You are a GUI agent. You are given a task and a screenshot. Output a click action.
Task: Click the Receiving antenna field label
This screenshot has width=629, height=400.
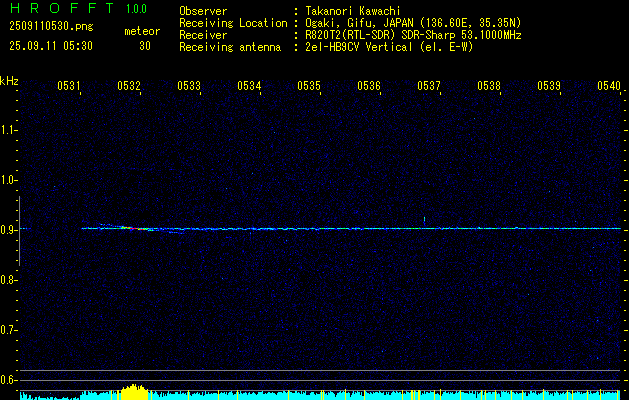(x=230, y=47)
